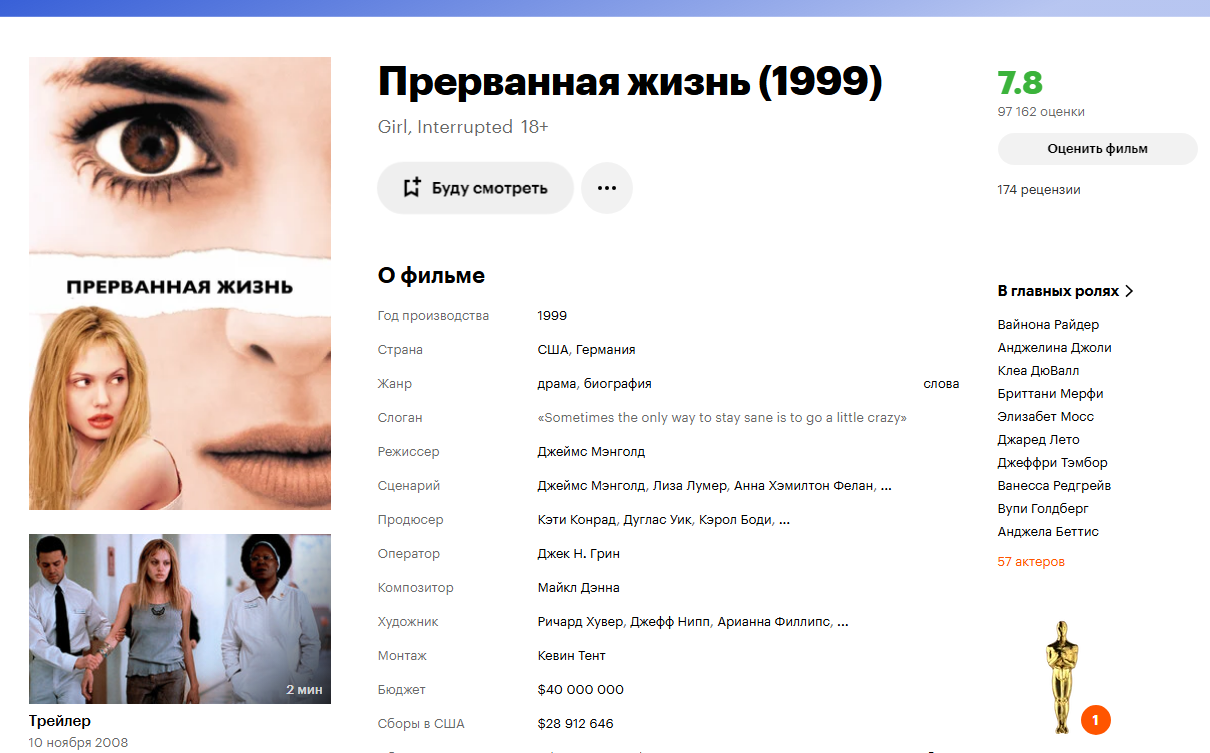The height and width of the screenshot is (753, 1210).
Task: Expand more producers ellipsis in Продюсер row
Action: click(x=784, y=521)
